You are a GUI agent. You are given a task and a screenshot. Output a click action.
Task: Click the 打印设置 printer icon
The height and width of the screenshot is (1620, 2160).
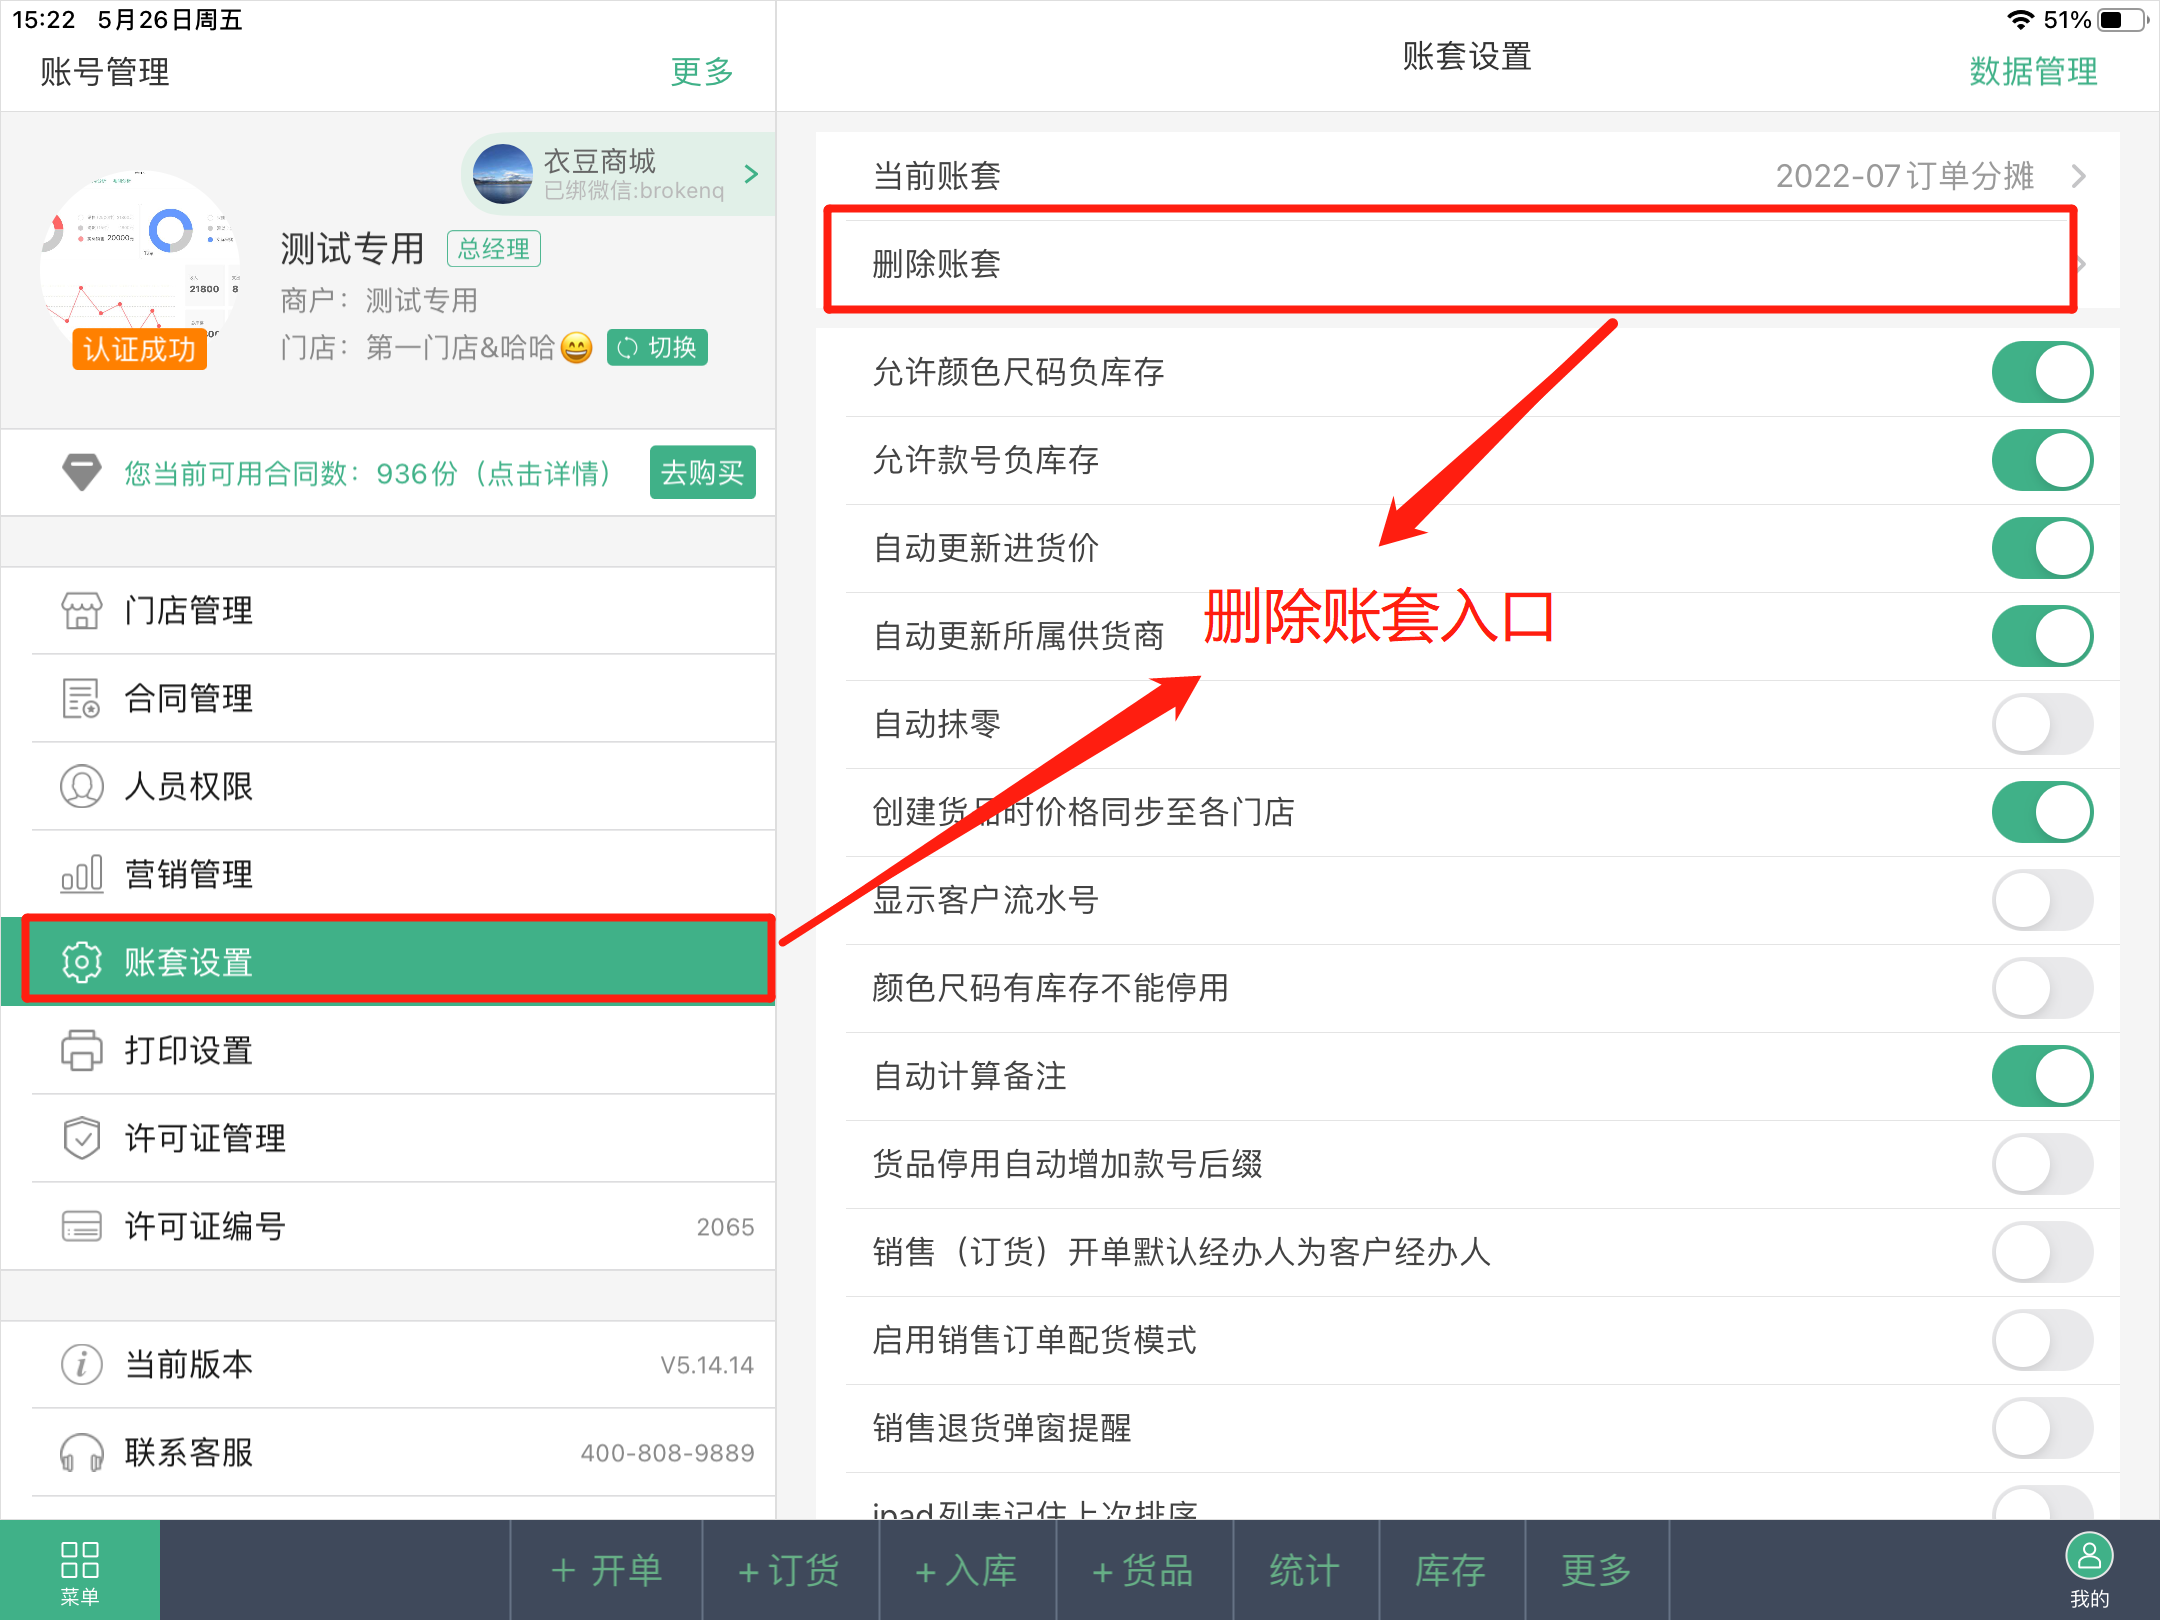coord(81,1050)
